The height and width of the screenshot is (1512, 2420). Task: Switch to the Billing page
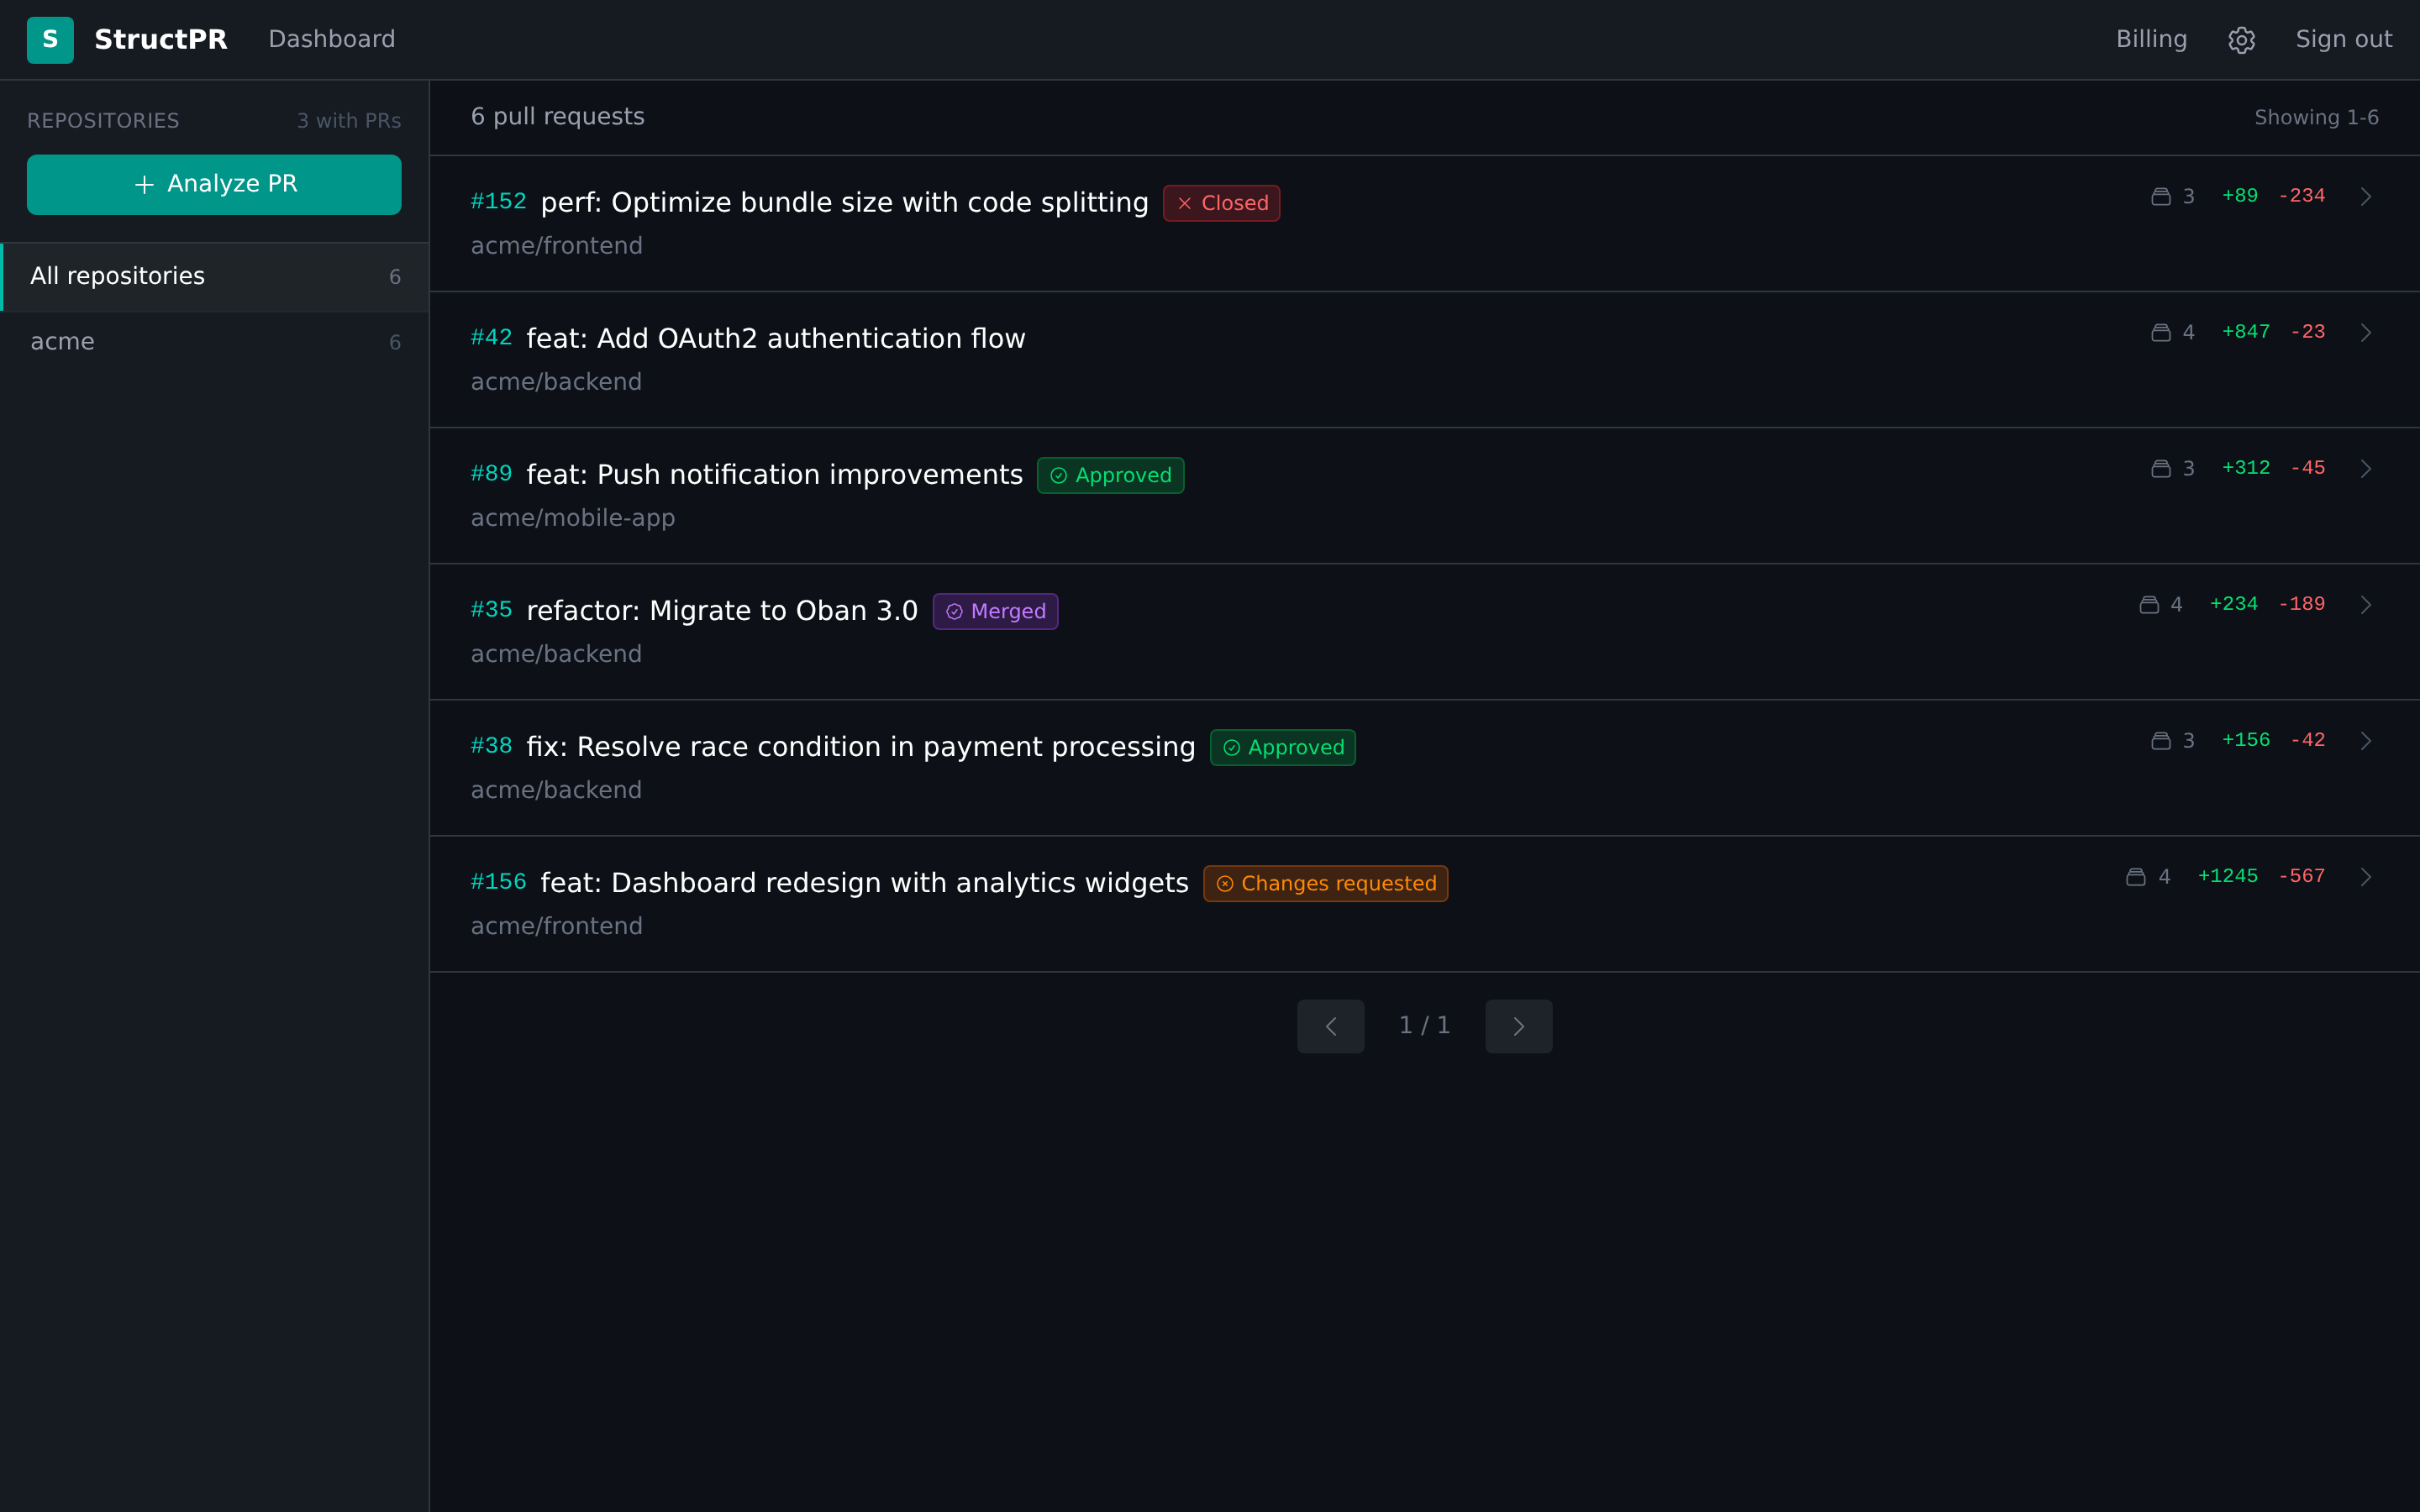(x=2150, y=39)
